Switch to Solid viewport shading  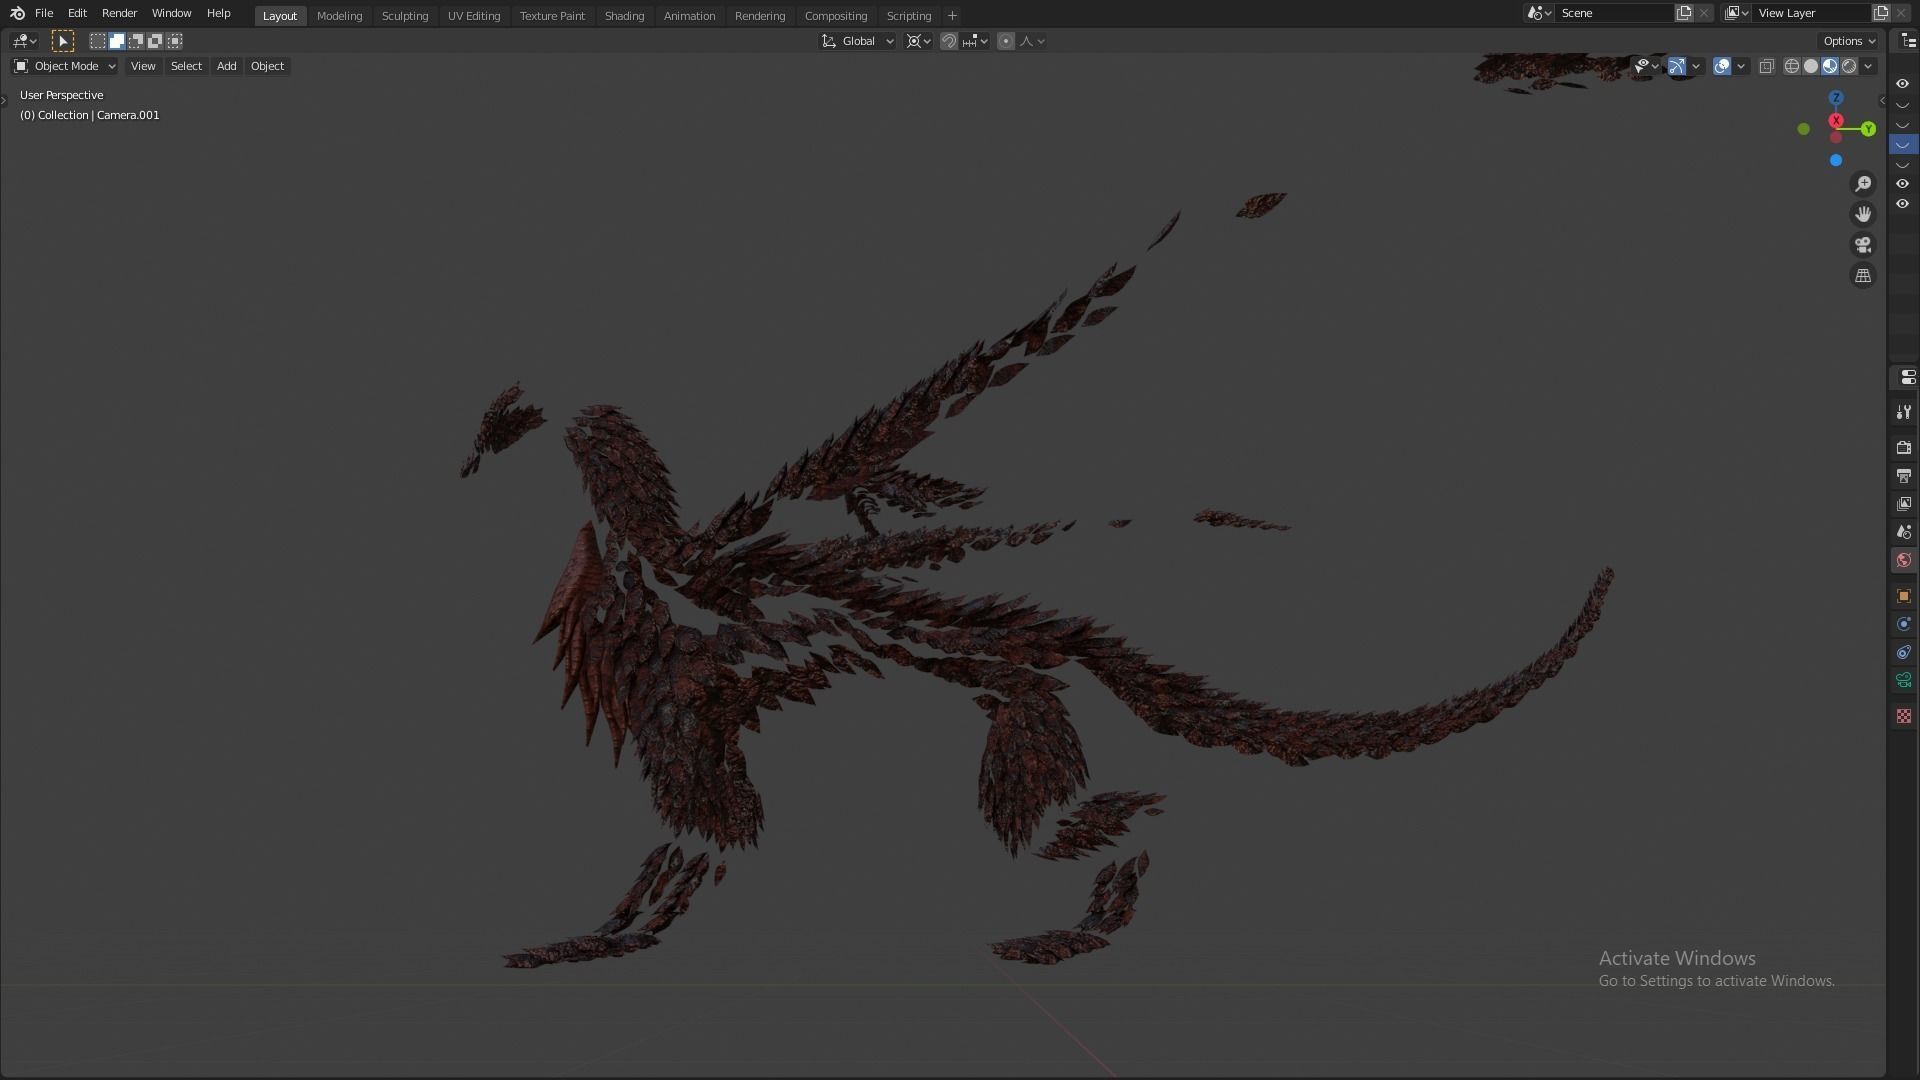tap(1811, 66)
